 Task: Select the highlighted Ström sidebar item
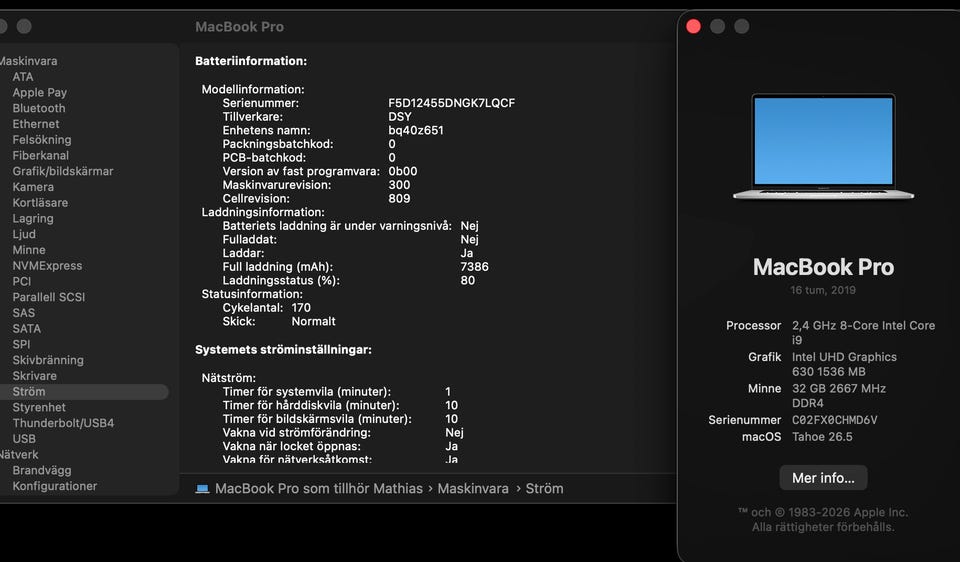pyautogui.click(x=84, y=392)
